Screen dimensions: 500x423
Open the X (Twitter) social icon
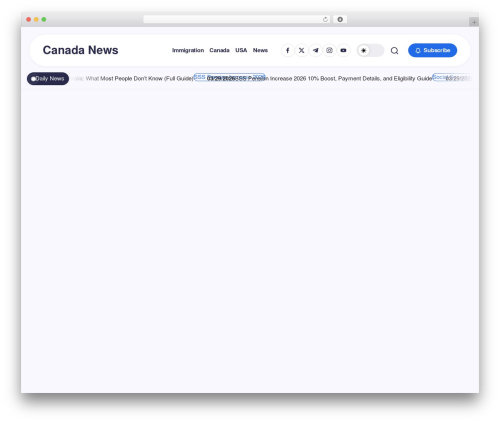click(301, 50)
